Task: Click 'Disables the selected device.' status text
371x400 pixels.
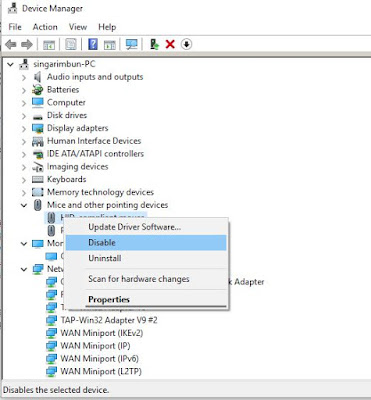Action: [56, 390]
